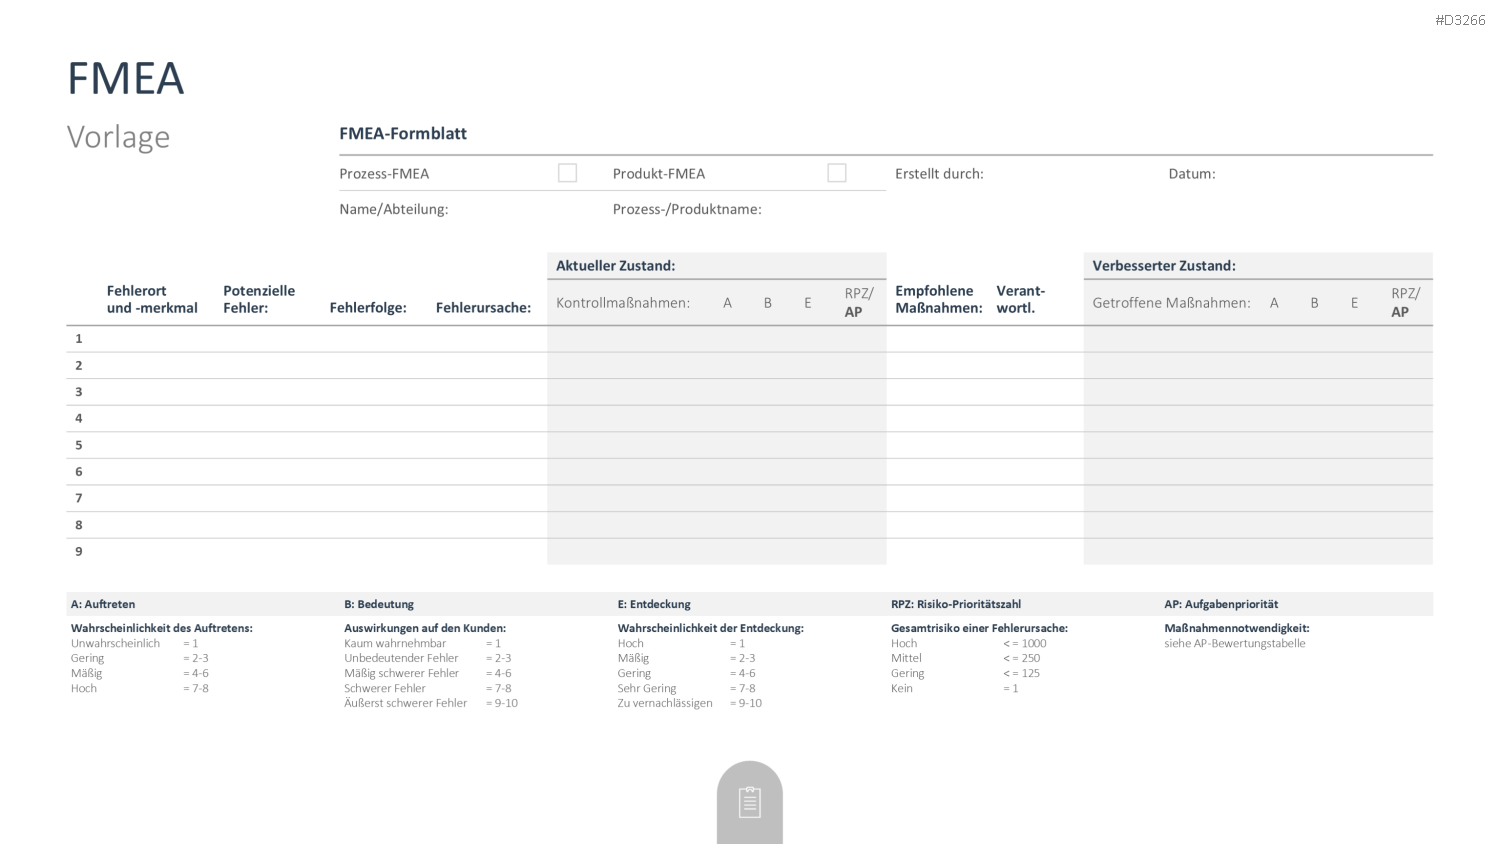Click the <= 125 risk value

tap(1022, 673)
